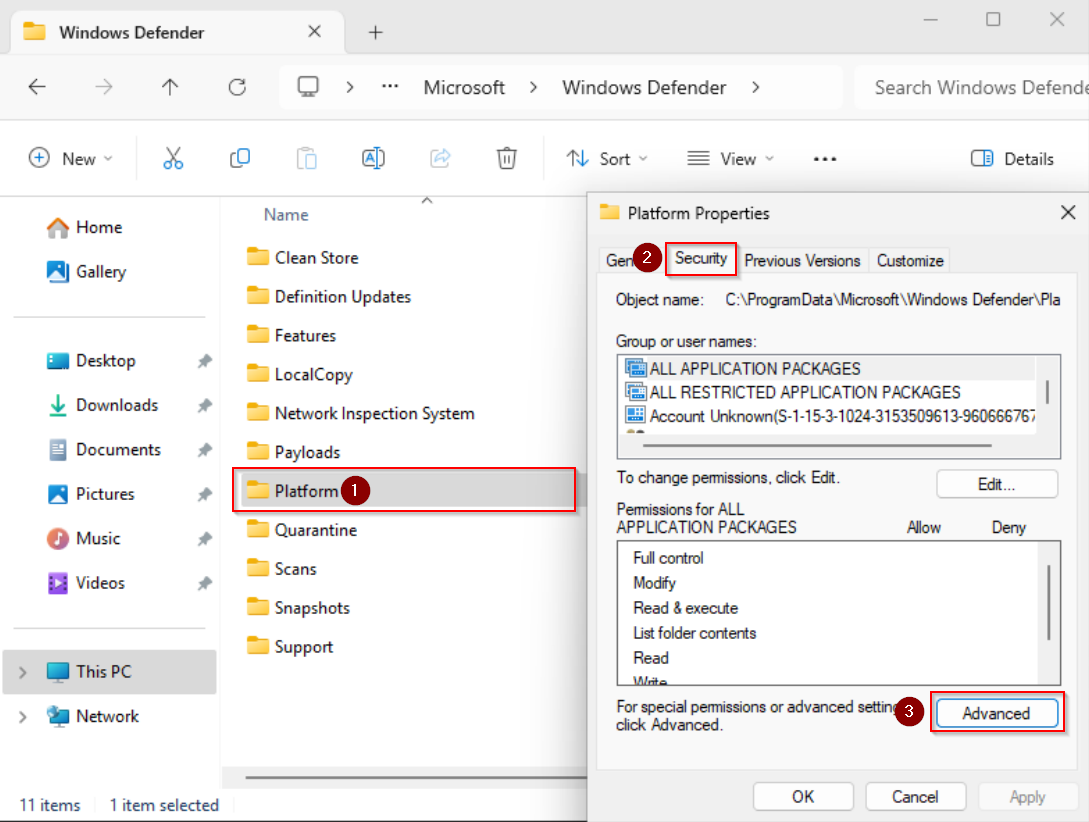This screenshot has height=822, width=1089.
Task: Click the PC monitor icon in address bar
Action: click(x=308, y=87)
